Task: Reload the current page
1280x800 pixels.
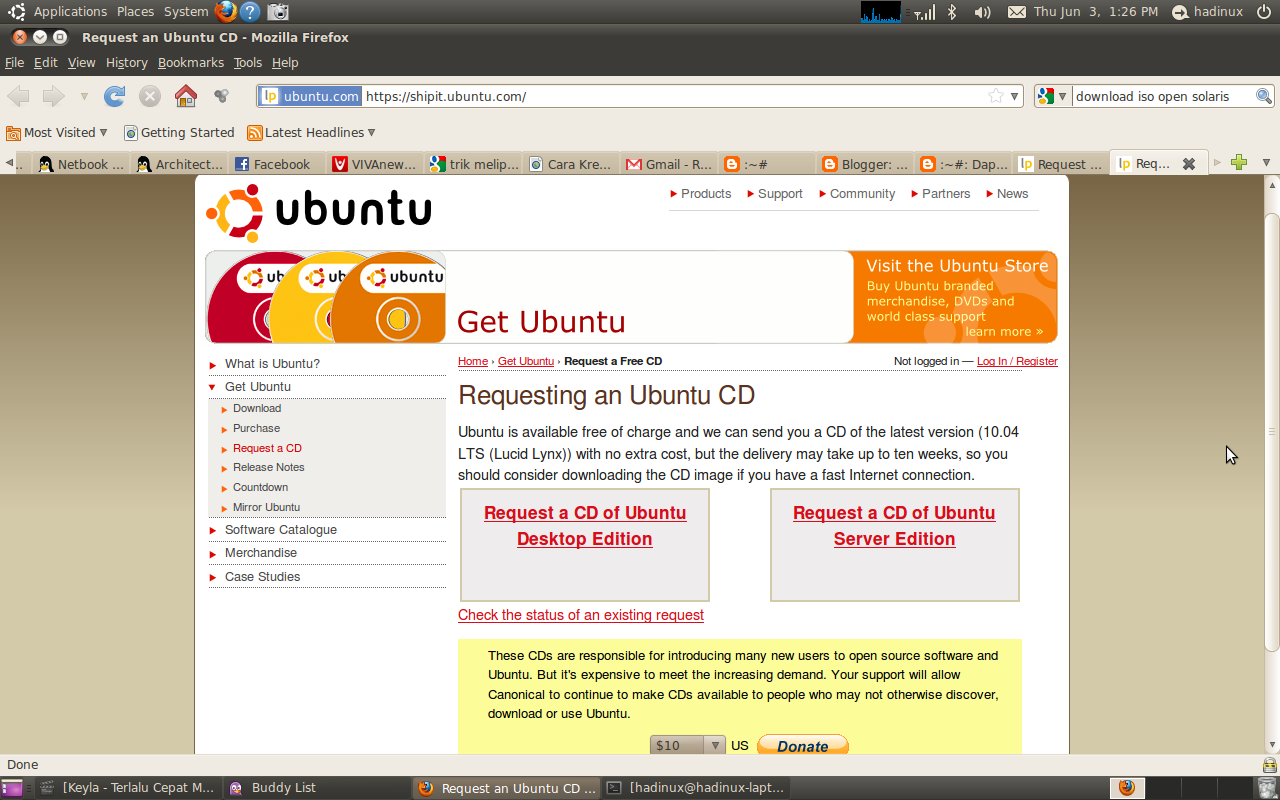Action: tap(114, 96)
